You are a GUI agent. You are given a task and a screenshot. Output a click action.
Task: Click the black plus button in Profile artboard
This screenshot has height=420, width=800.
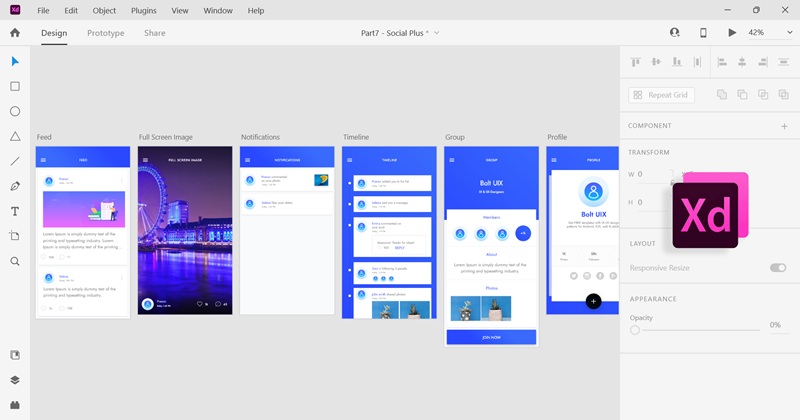pos(593,302)
